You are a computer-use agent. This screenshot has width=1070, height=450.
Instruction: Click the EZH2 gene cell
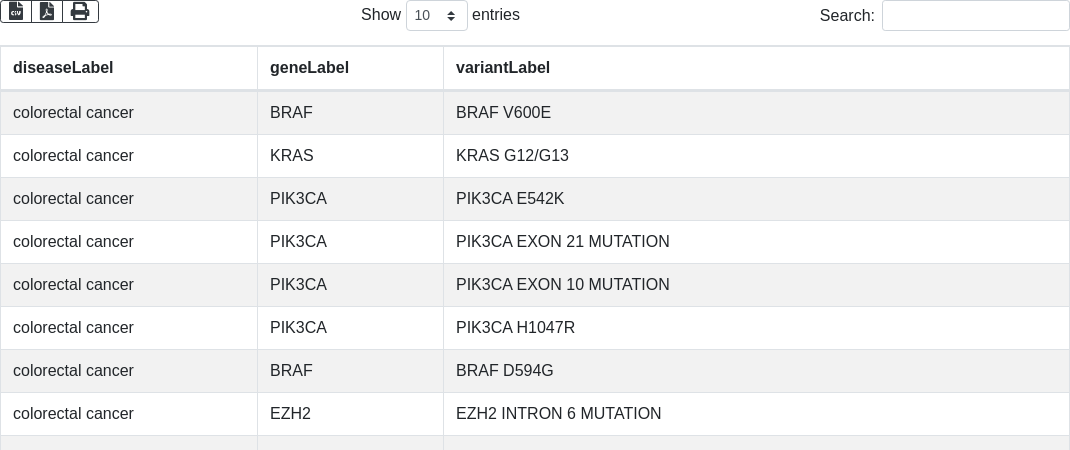350,414
